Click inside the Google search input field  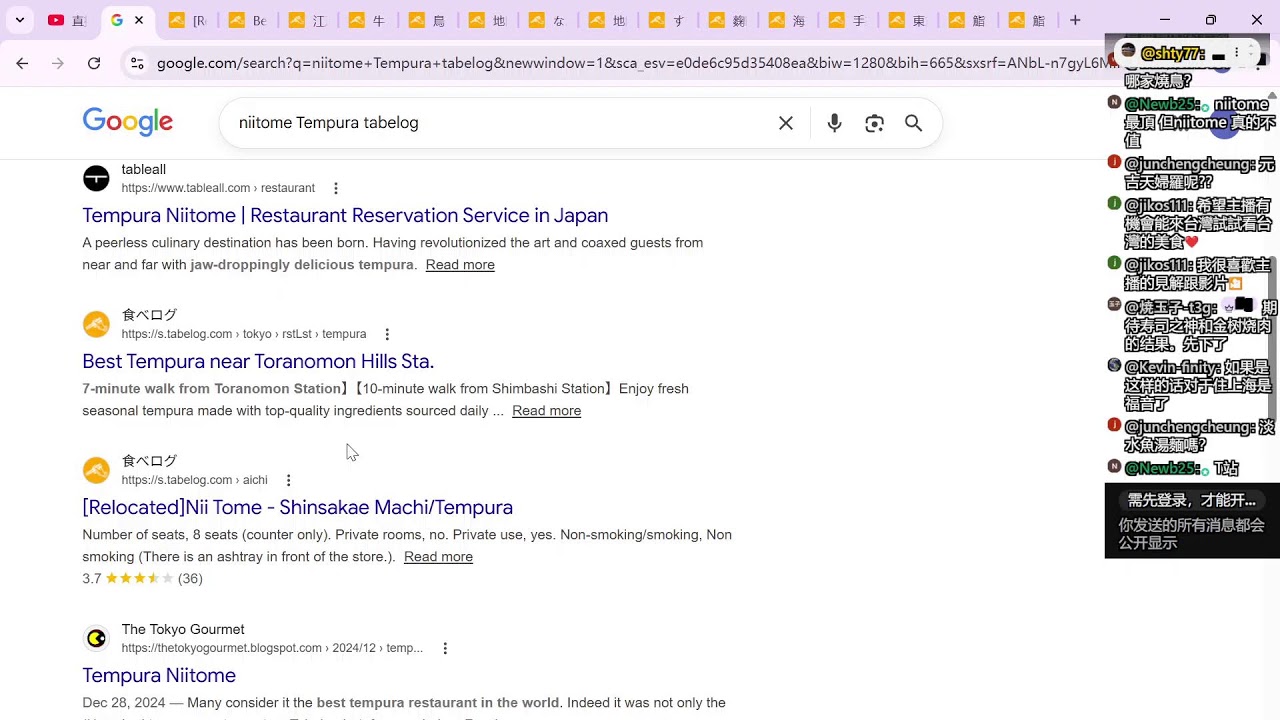500,123
